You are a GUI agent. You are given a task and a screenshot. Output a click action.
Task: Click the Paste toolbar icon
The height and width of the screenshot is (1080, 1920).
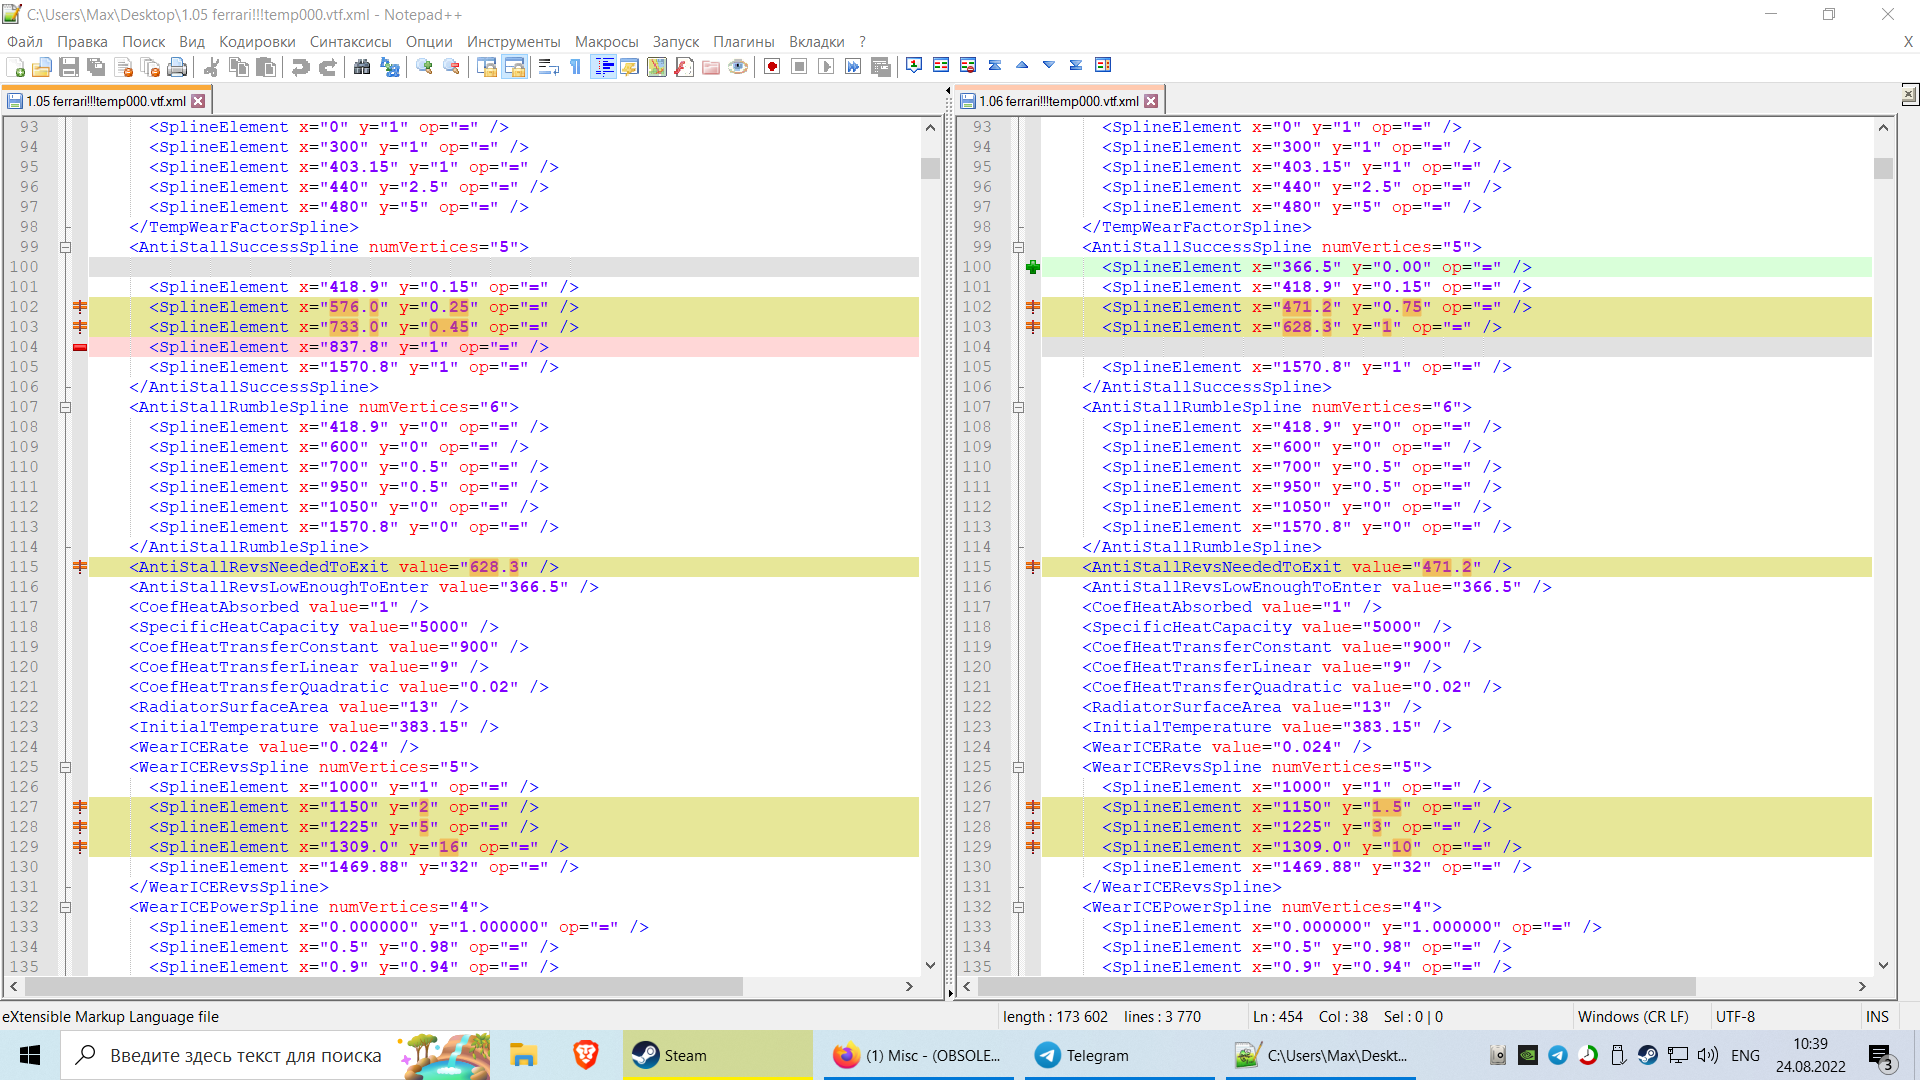[x=265, y=67]
